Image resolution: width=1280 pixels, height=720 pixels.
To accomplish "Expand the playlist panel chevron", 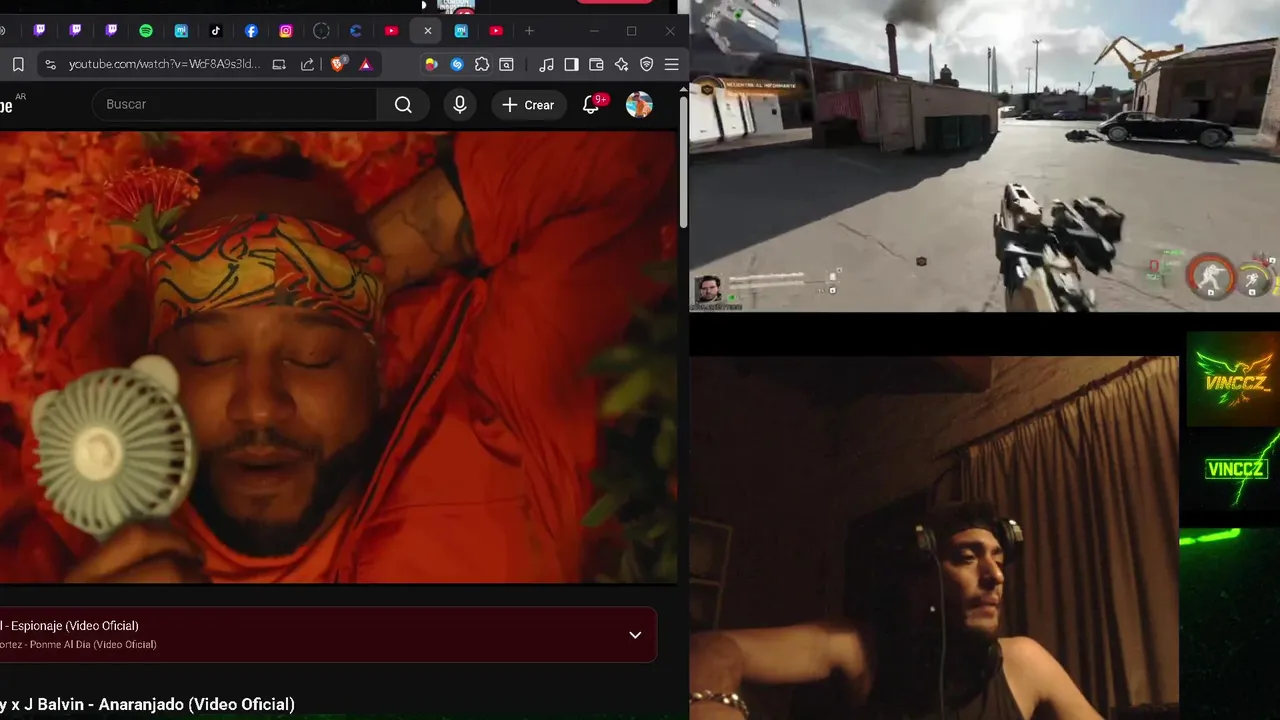I will point(635,635).
